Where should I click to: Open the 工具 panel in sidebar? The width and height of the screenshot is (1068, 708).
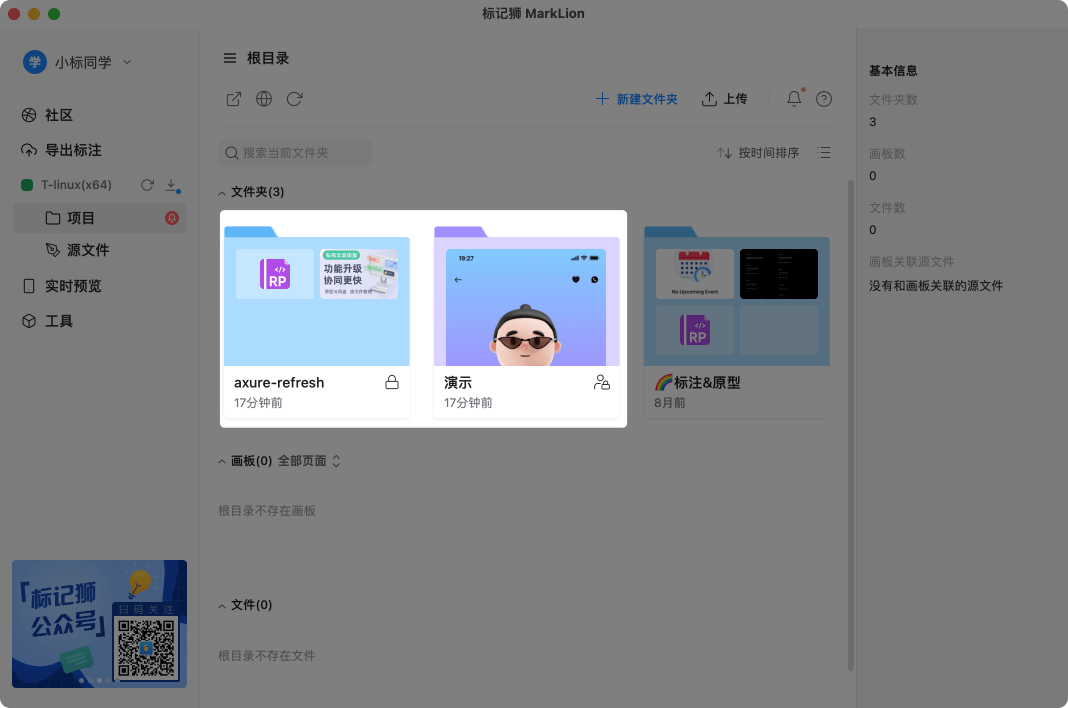point(52,321)
